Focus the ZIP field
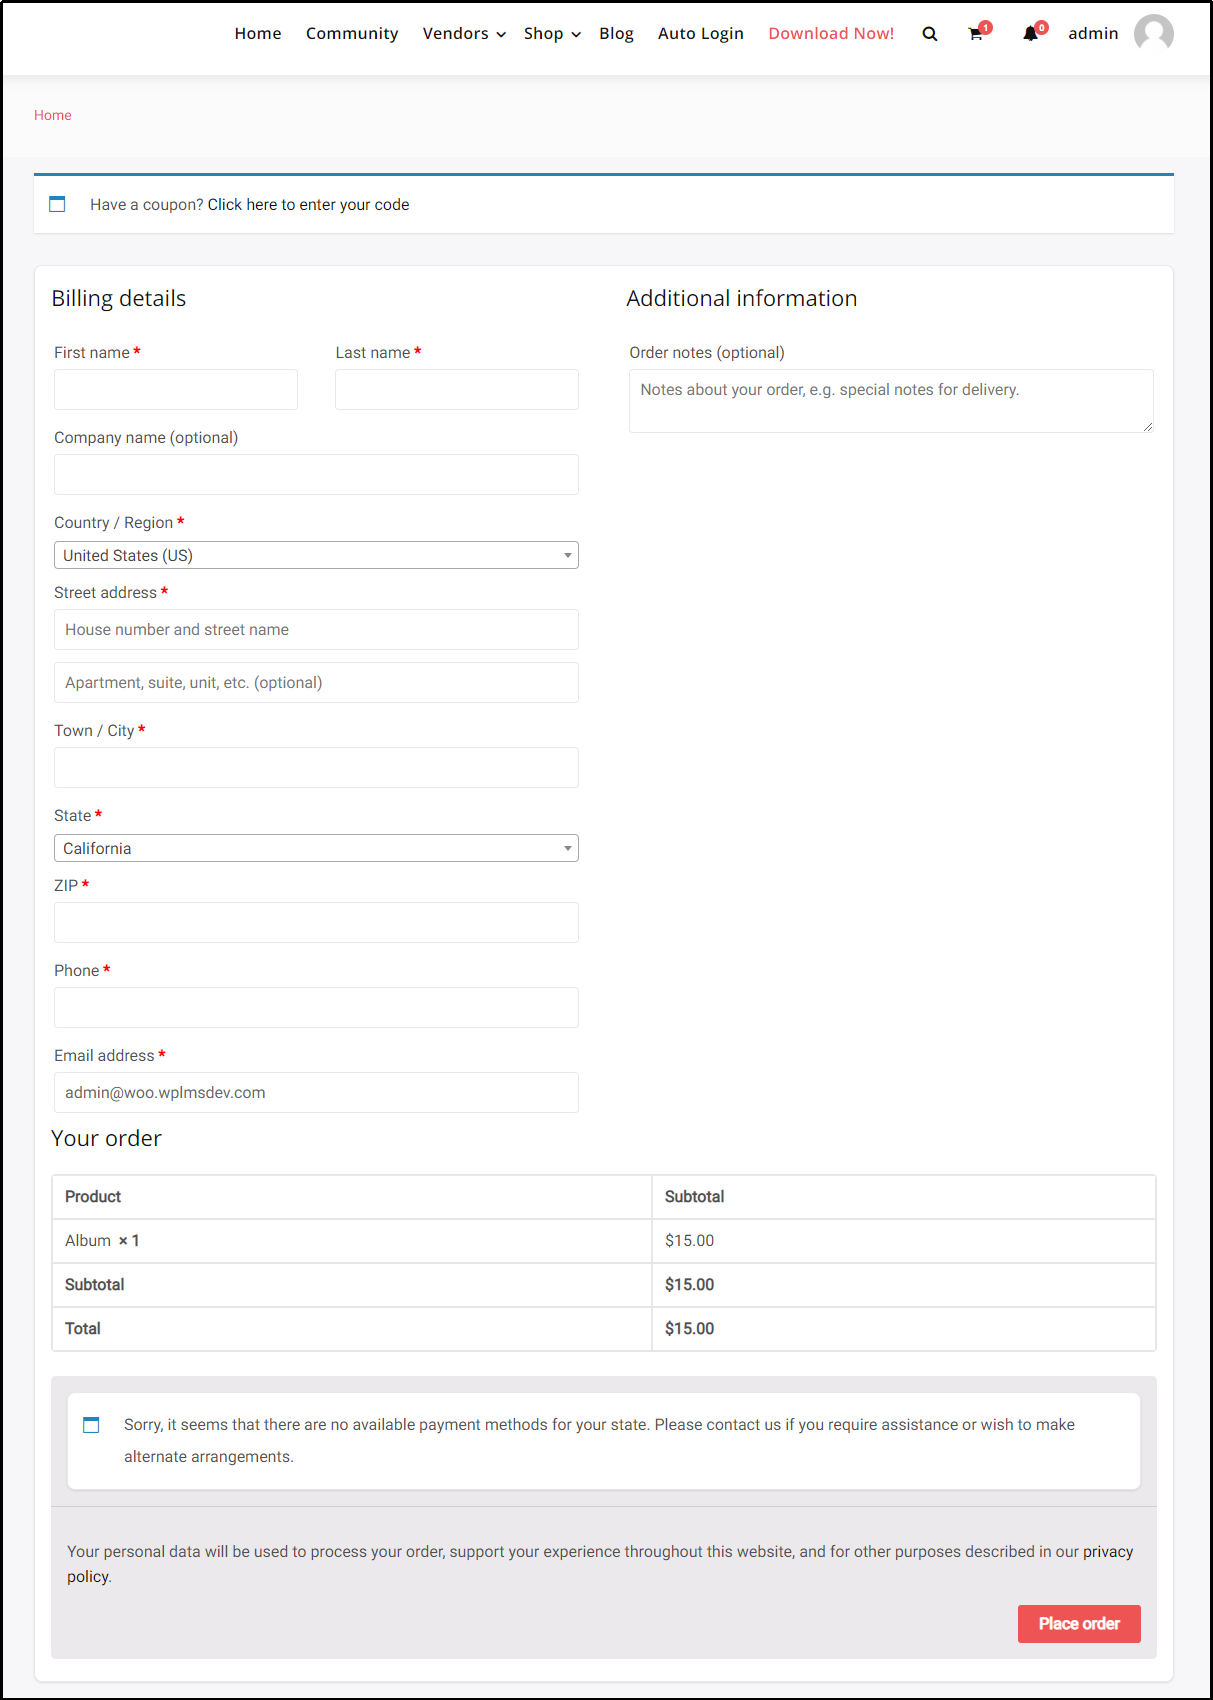 (316, 922)
